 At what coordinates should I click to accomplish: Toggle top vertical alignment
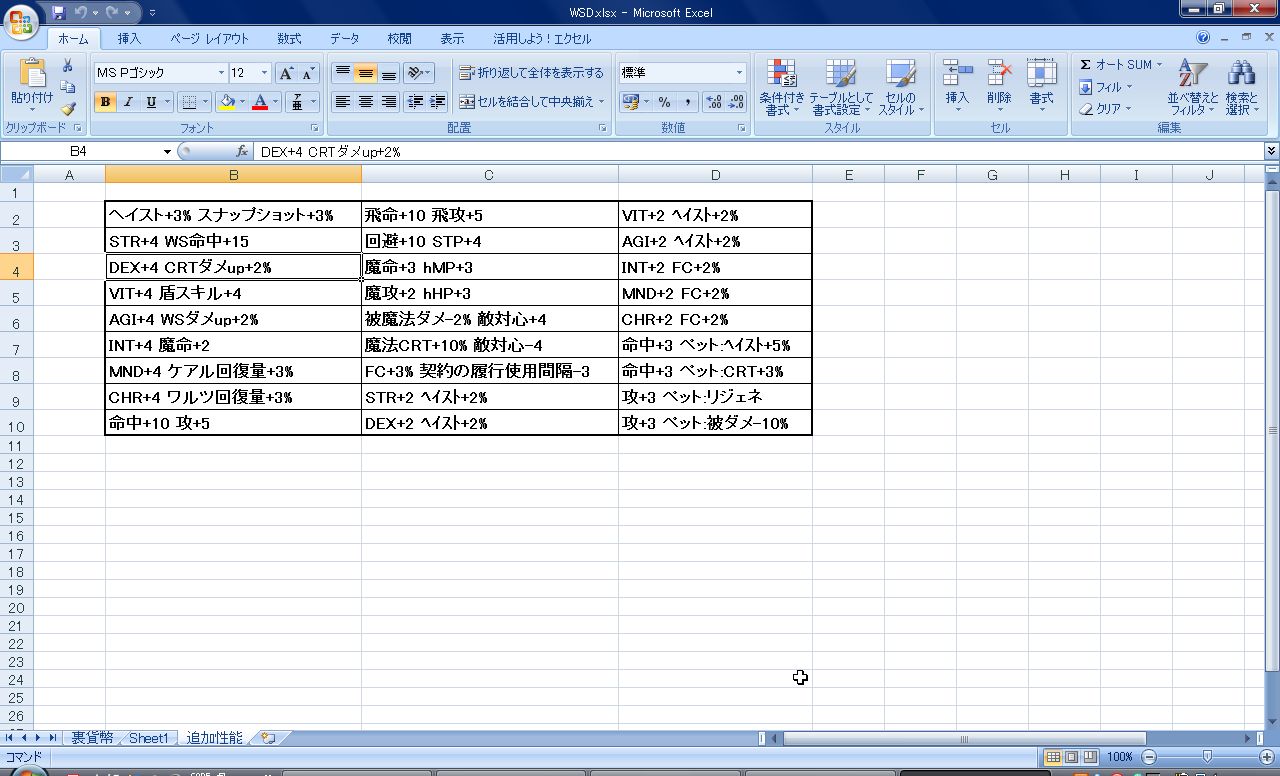[342, 73]
